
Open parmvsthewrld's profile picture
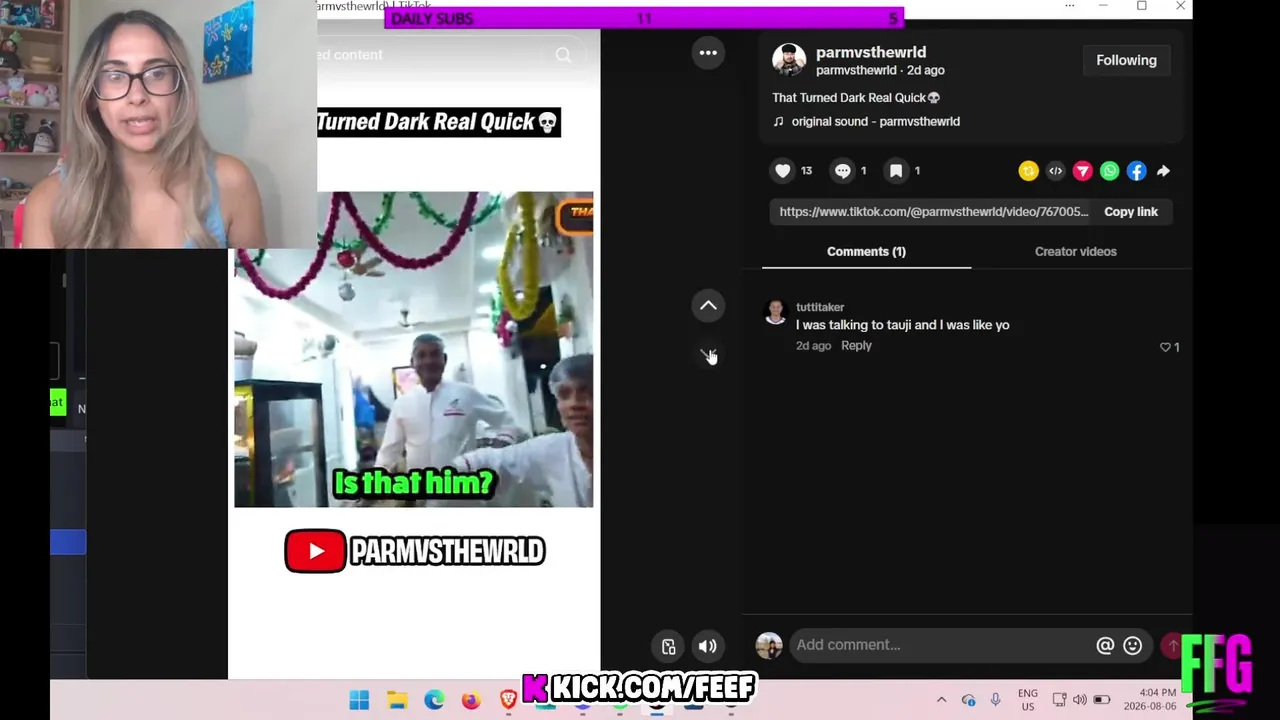(789, 60)
